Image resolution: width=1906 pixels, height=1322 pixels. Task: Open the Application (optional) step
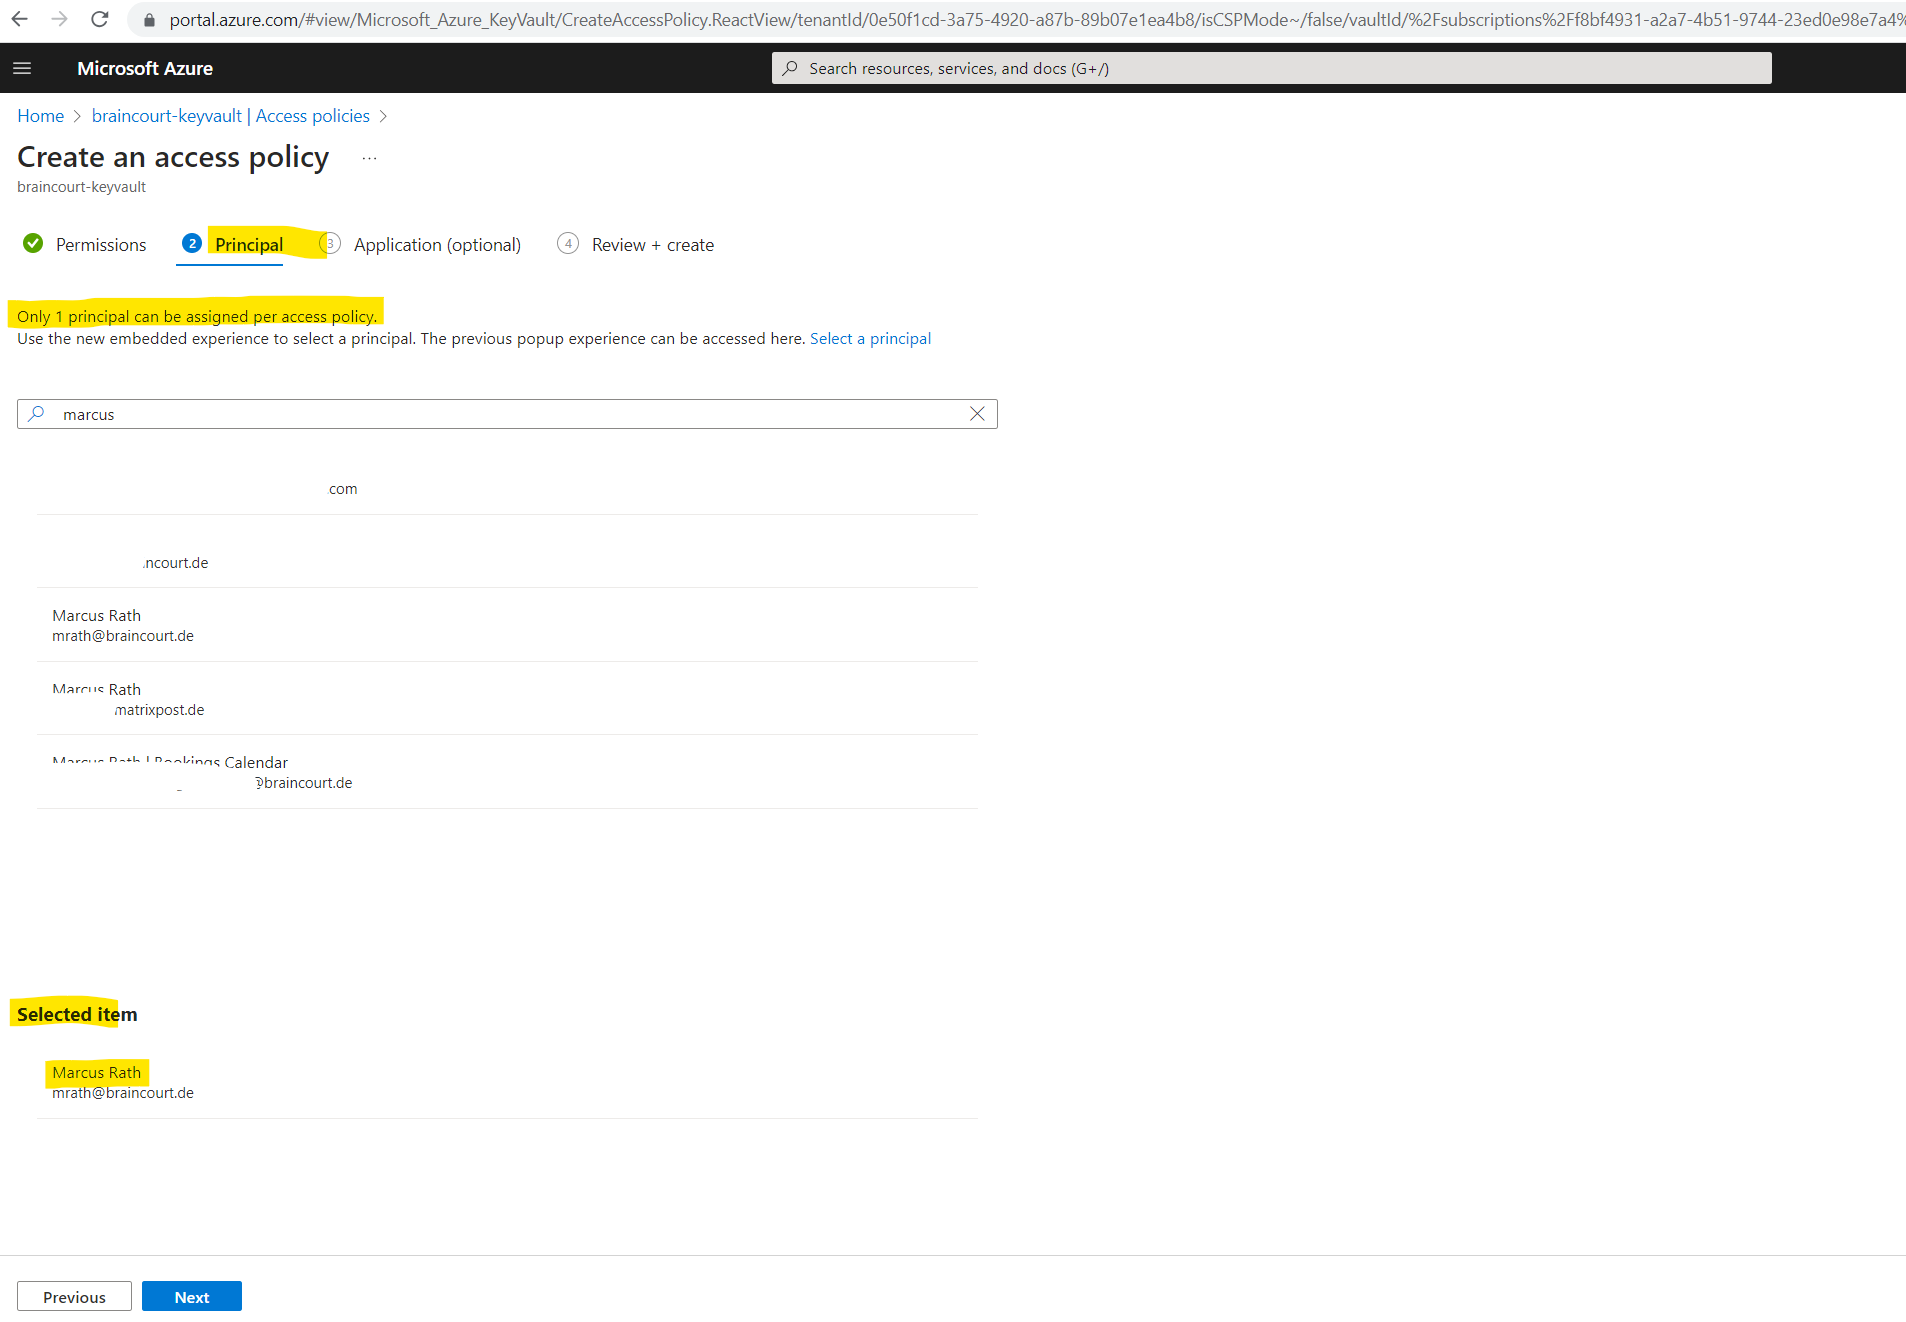click(x=437, y=244)
